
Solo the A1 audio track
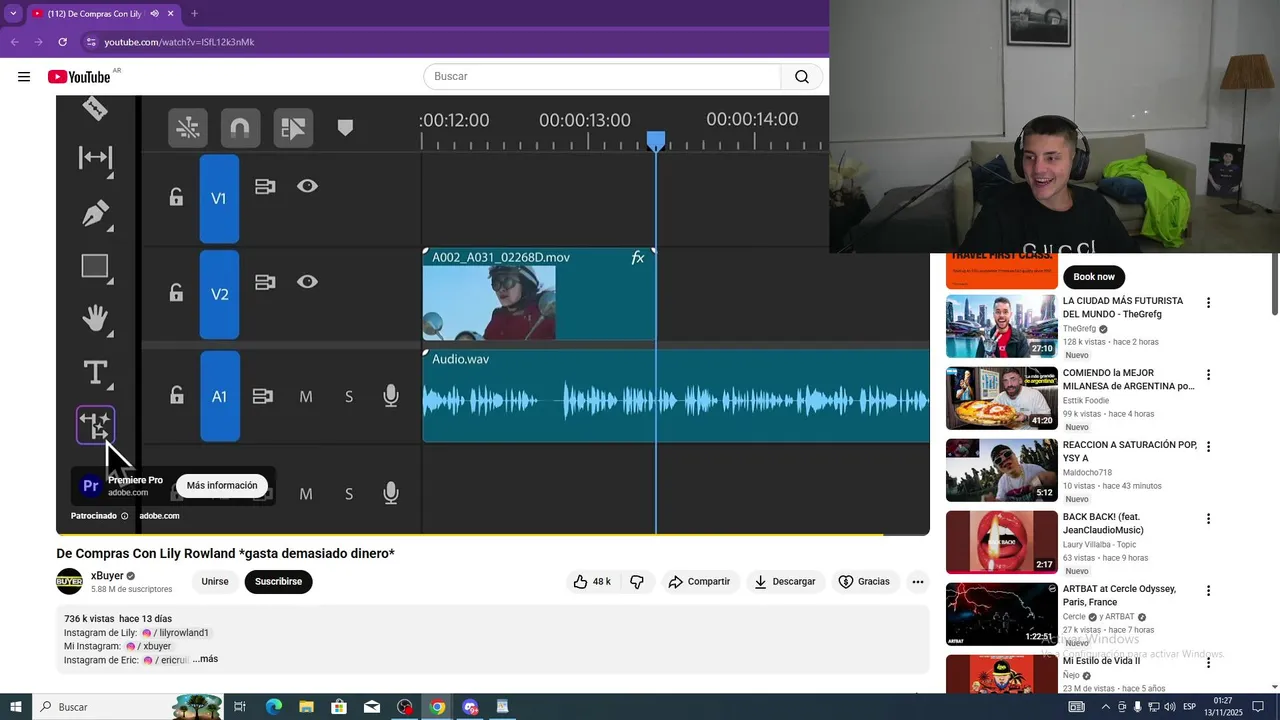pyautogui.click(x=349, y=397)
